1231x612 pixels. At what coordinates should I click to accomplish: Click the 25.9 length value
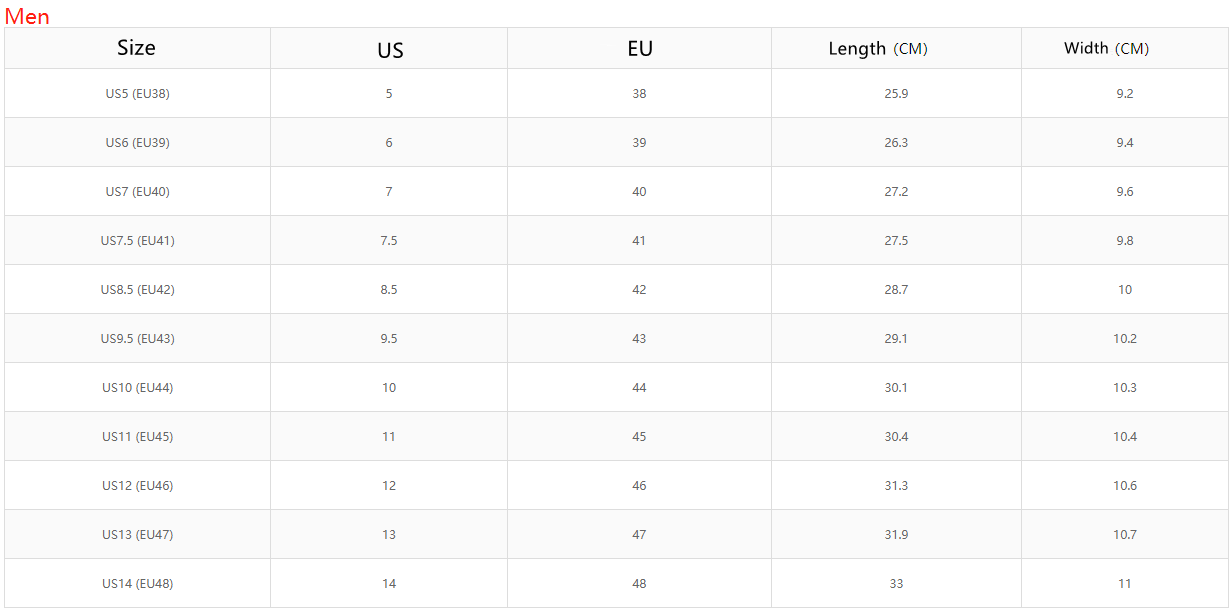point(896,94)
